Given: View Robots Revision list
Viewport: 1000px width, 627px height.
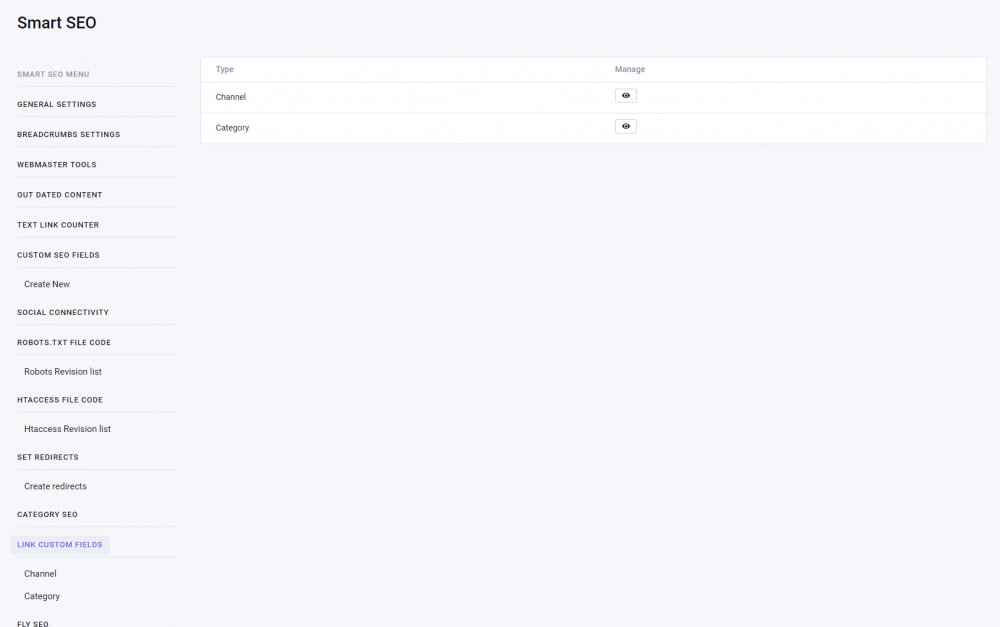Looking at the screenshot, I should coord(63,371).
